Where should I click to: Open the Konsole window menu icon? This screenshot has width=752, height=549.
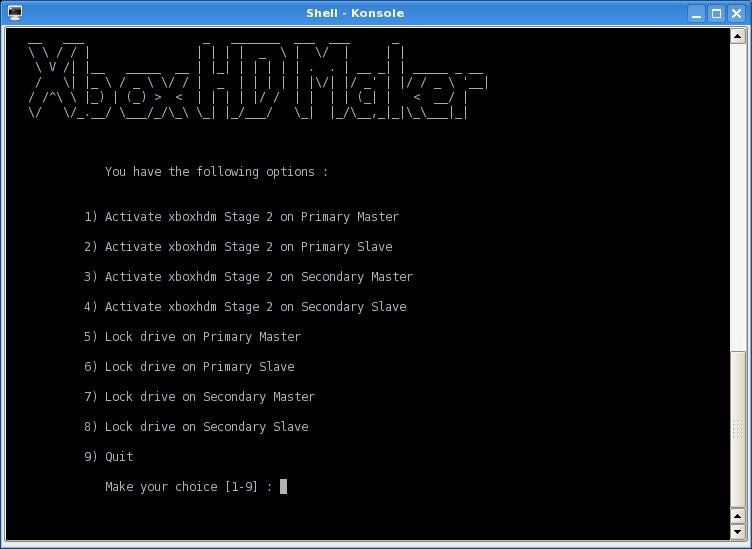tap(14, 13)
